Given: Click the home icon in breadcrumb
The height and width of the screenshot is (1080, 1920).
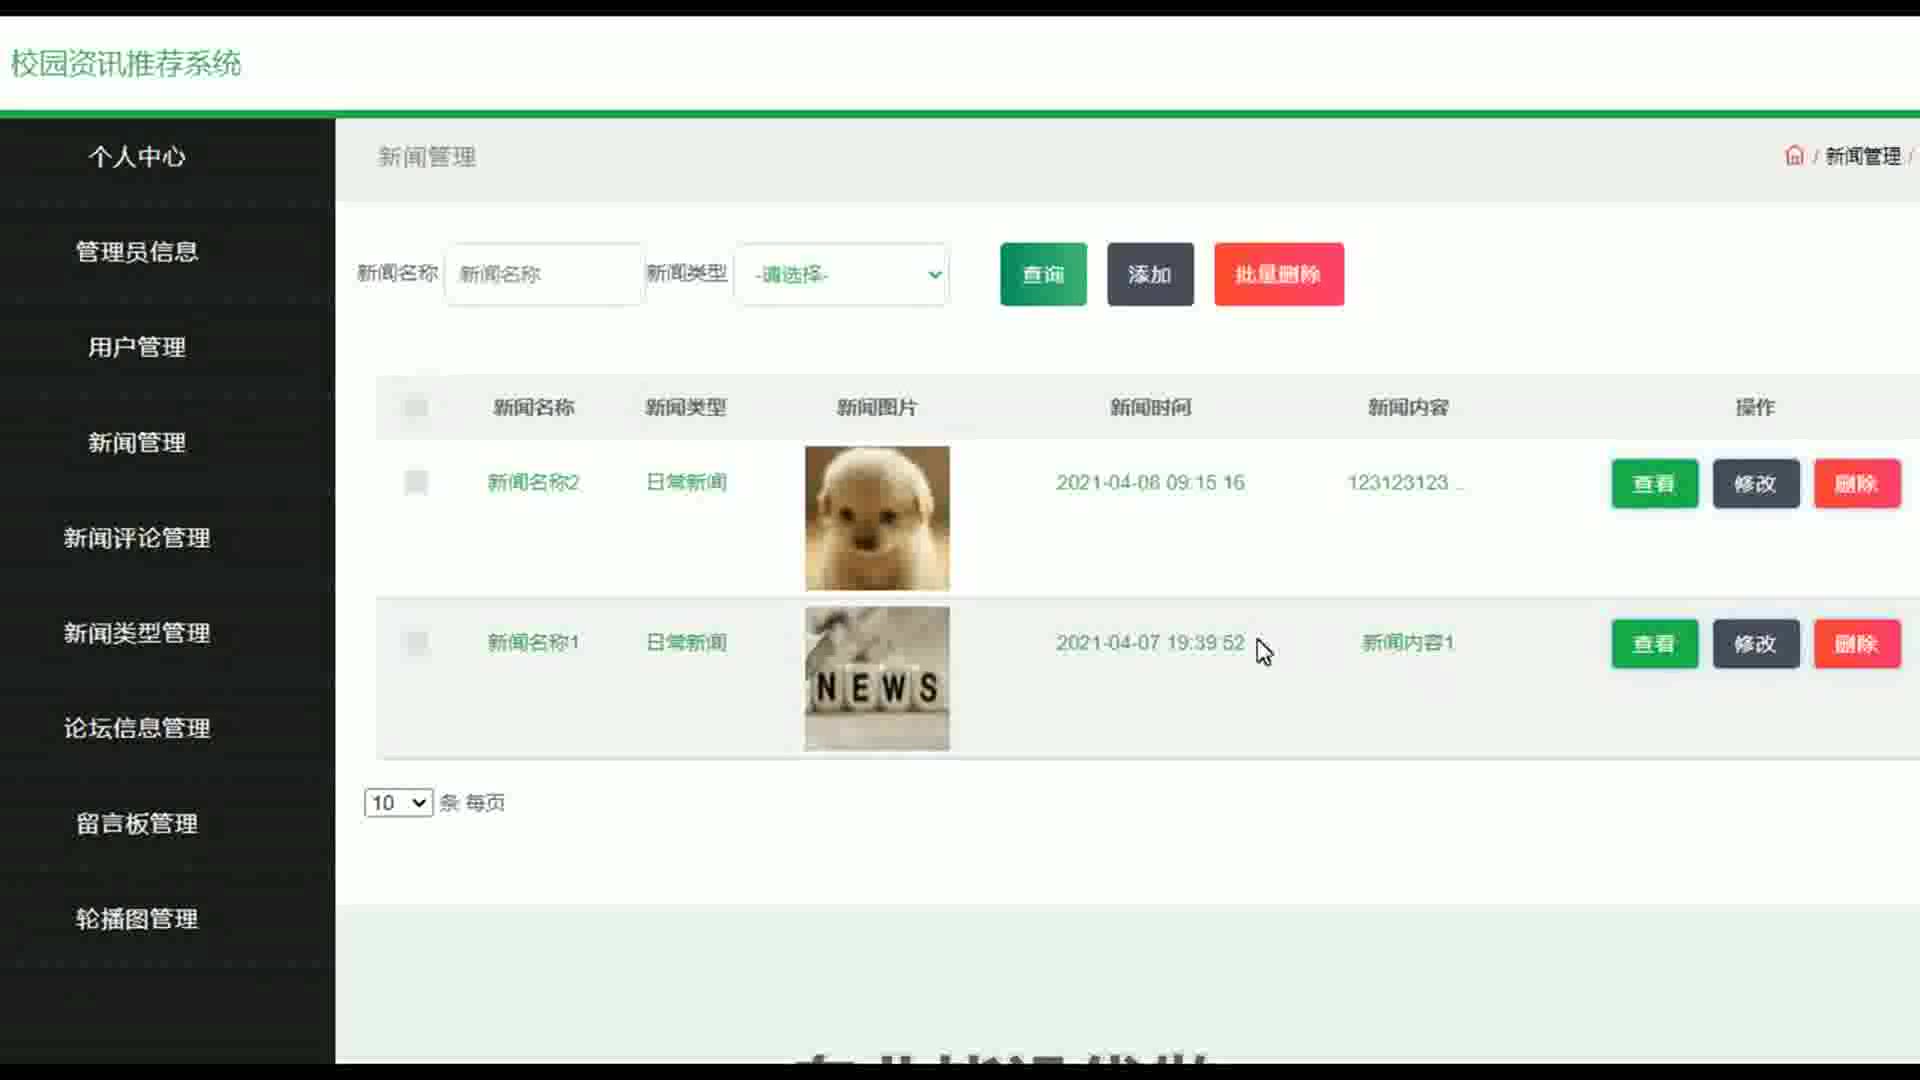Looking at the screenshot, I should pyautogui.click(x=1794, y=156).
